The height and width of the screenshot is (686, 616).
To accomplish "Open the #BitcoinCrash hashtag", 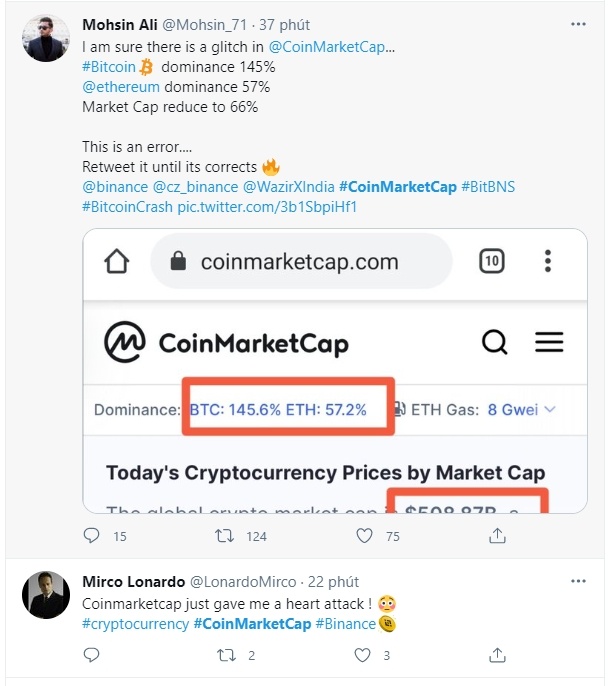I will (127, 207).
